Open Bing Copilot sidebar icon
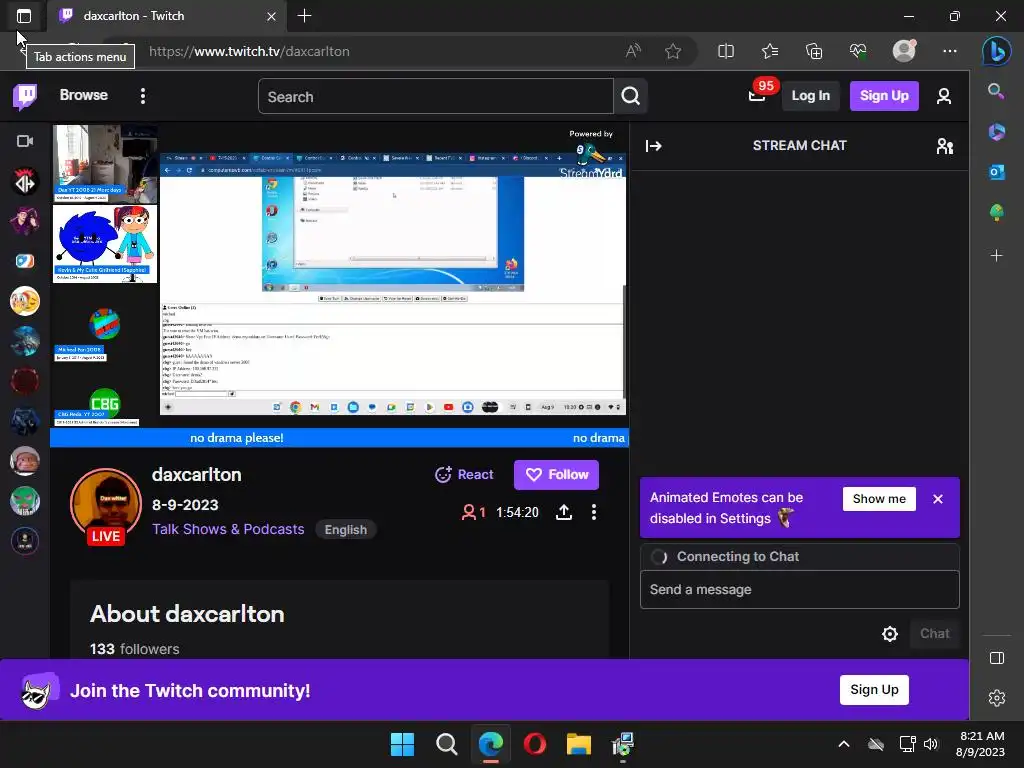The height and width of the screenshot is (768, 1024). click(x=997, y=51)
